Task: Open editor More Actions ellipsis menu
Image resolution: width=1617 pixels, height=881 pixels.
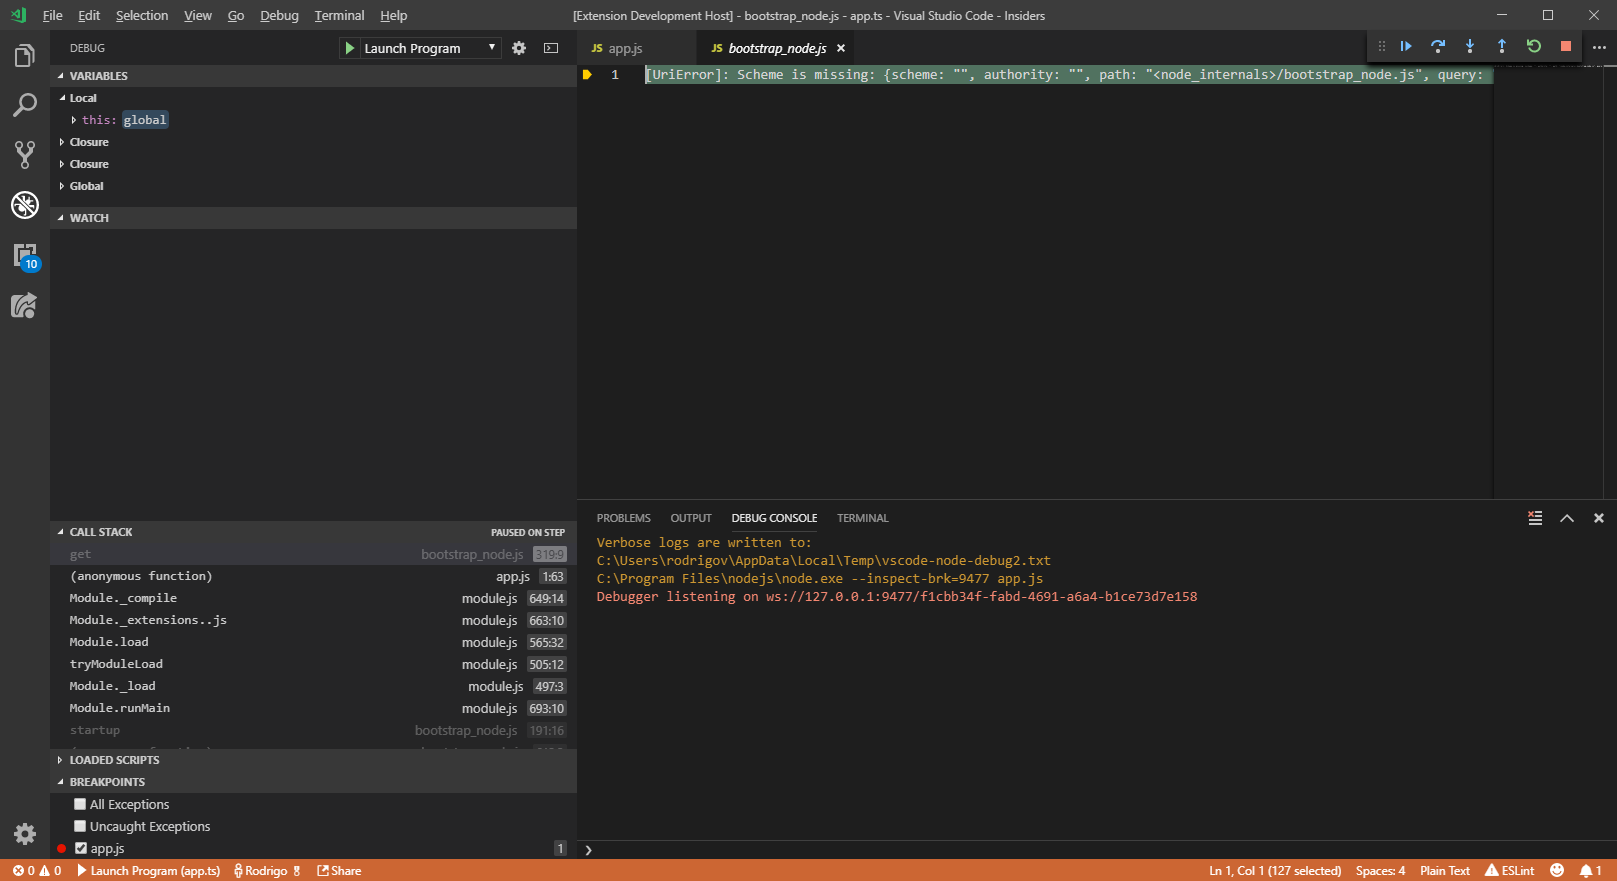Action: (1599, 48)
